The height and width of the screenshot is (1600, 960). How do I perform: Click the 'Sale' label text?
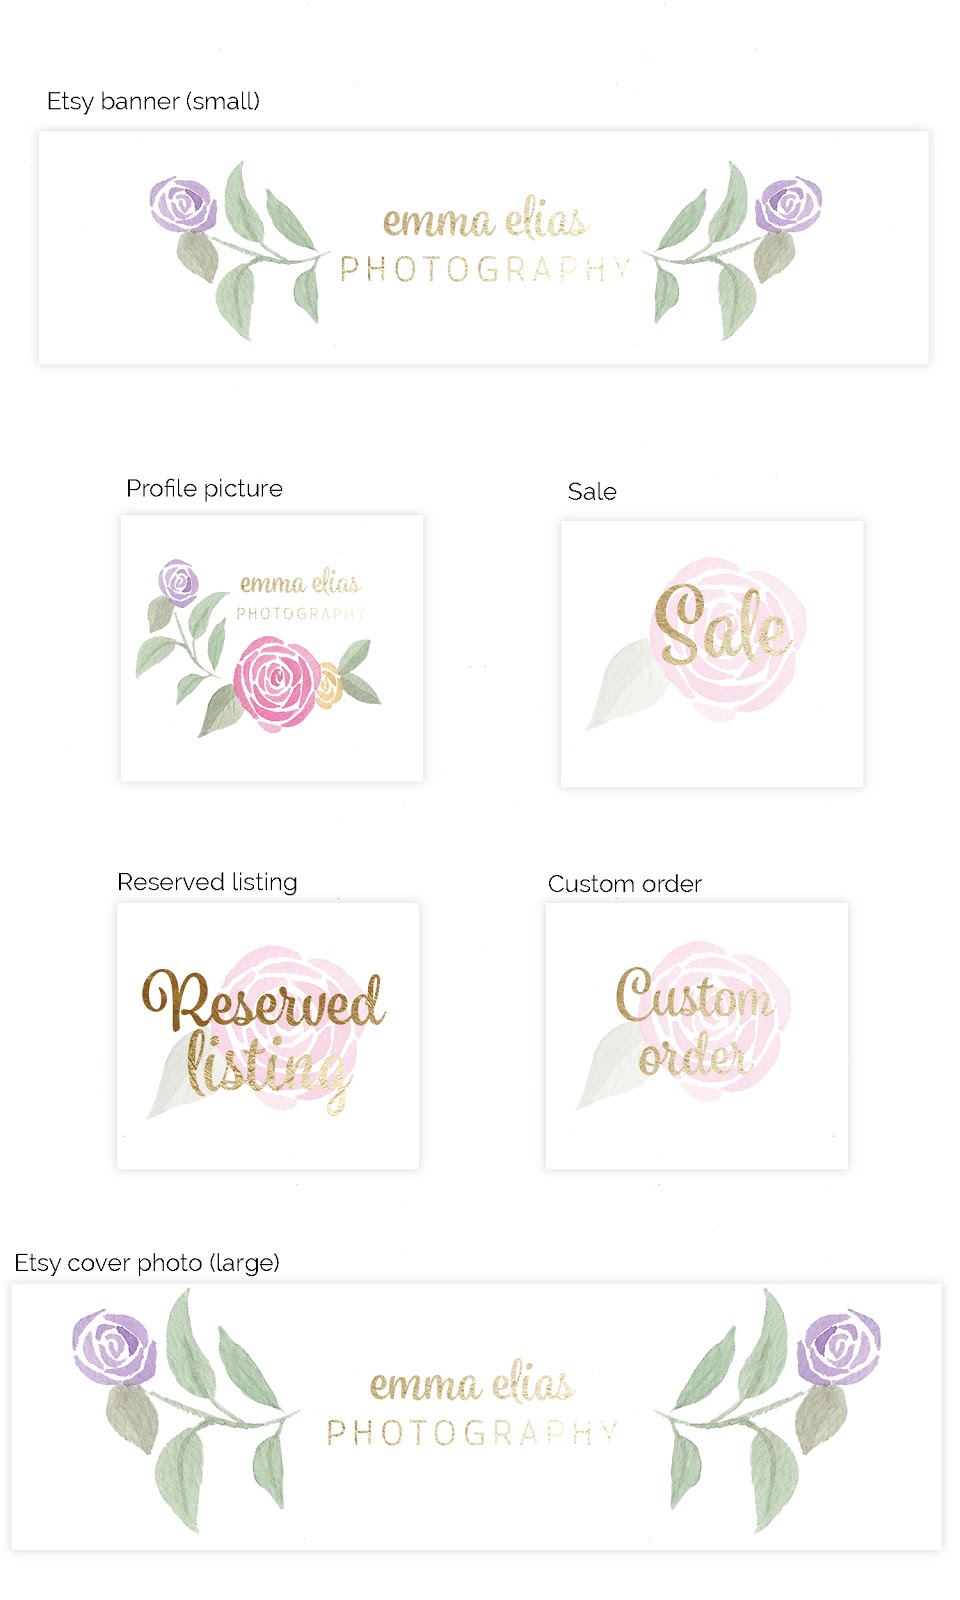592,491
